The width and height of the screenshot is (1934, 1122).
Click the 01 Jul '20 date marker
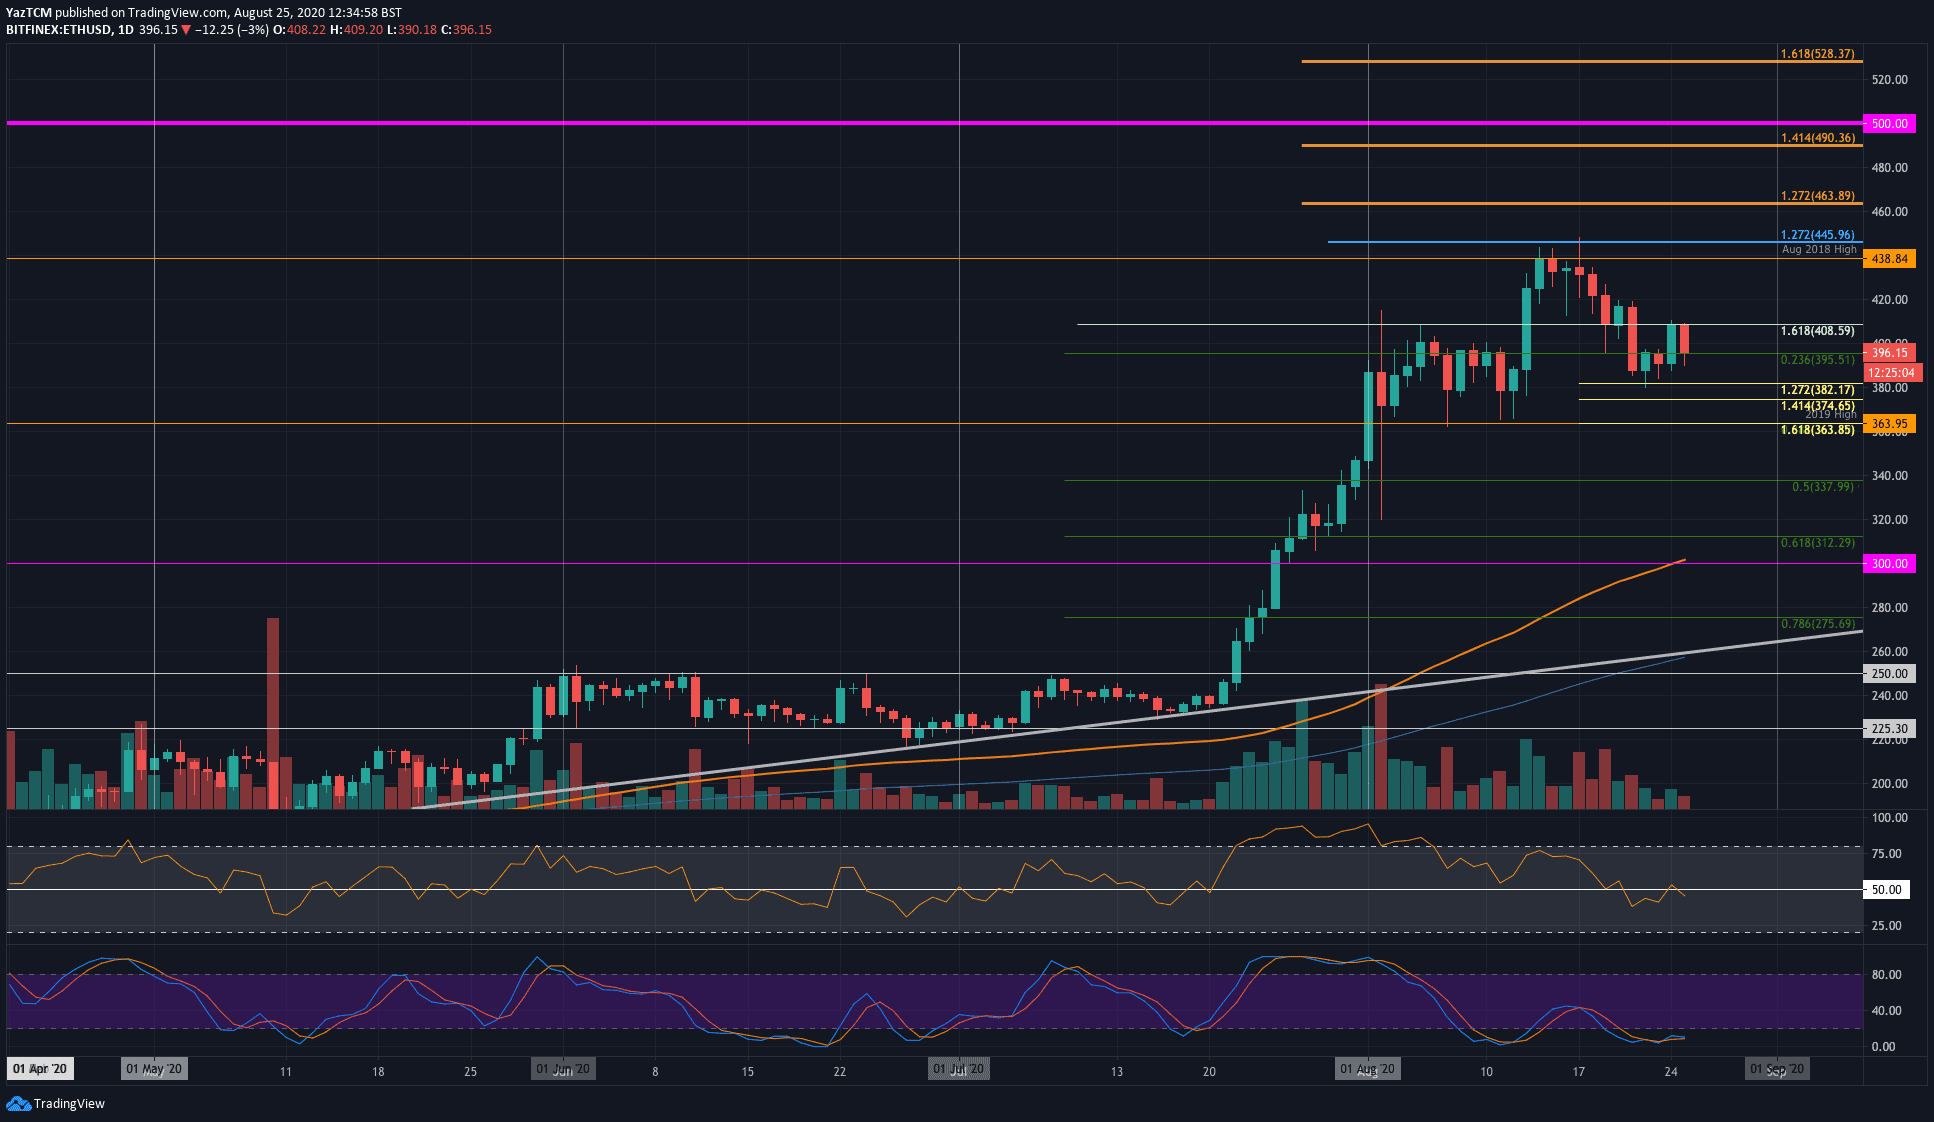pyautogui.click(x=959, y=1069)
